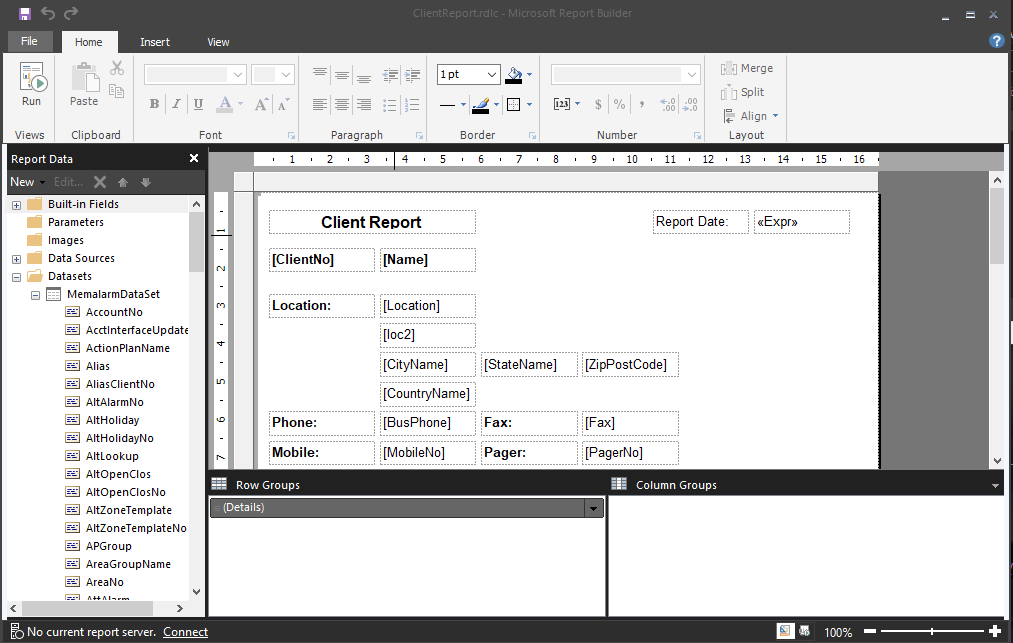Click the Merge cells button

(747, 69)
